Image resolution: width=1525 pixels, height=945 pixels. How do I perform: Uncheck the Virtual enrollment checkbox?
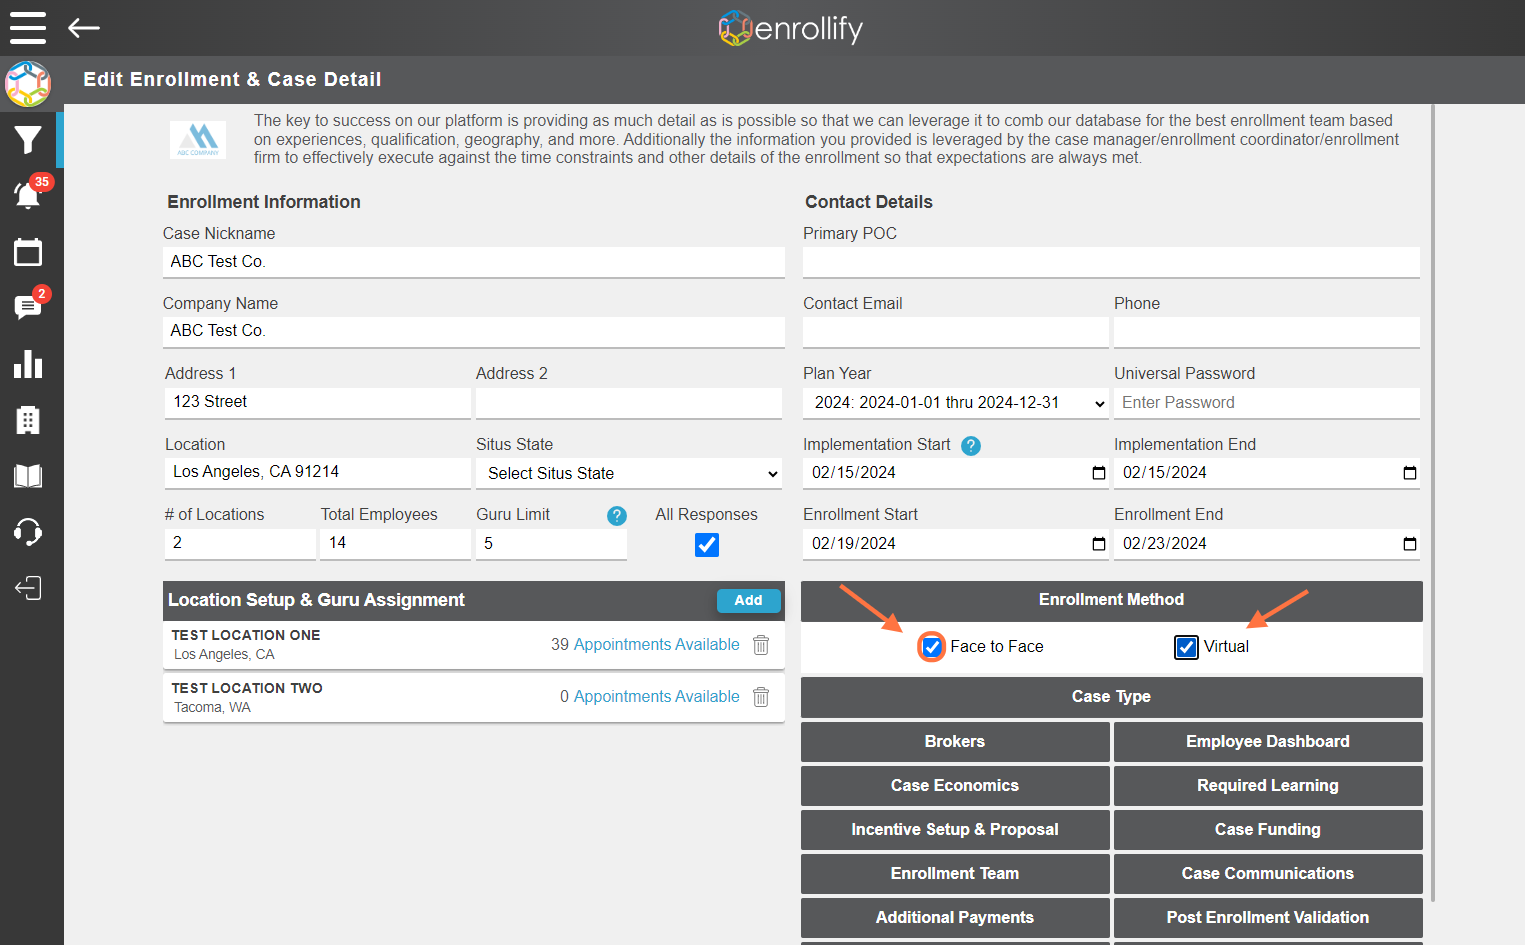(x=1186, y=647)
